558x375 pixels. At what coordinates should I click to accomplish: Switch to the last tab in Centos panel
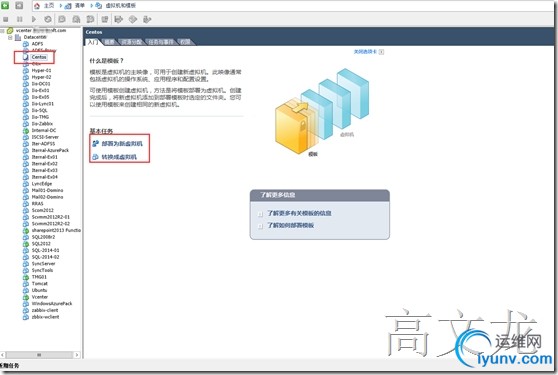(185, 42)
